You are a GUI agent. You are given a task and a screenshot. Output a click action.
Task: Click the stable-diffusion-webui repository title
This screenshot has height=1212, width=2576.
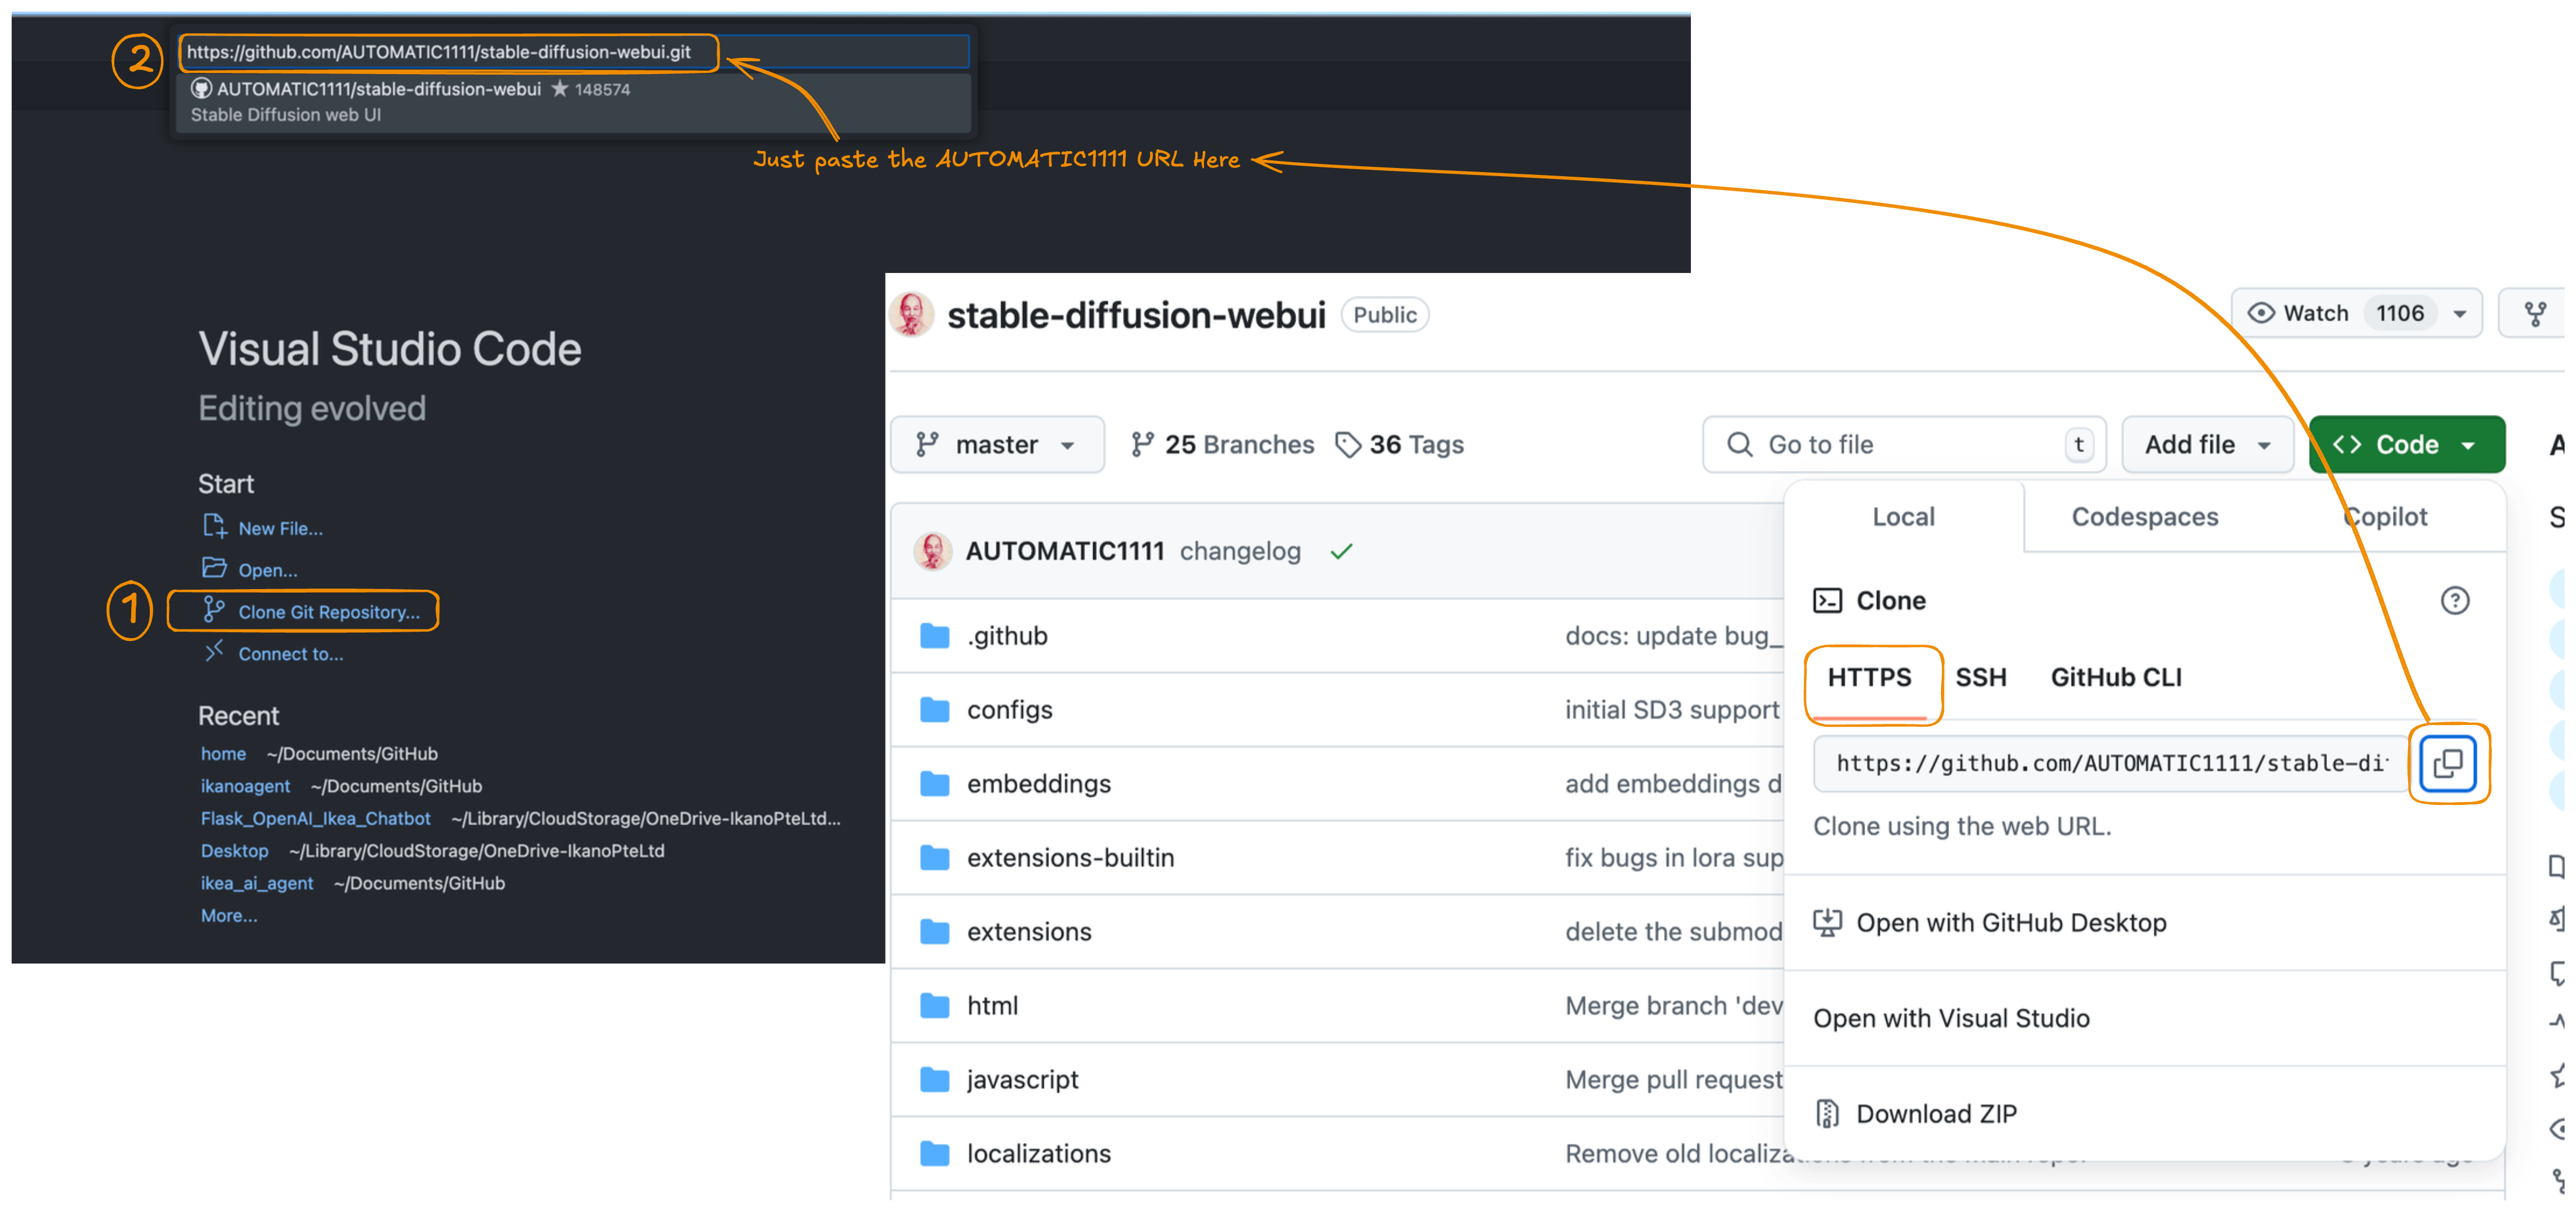(1136, 315)
